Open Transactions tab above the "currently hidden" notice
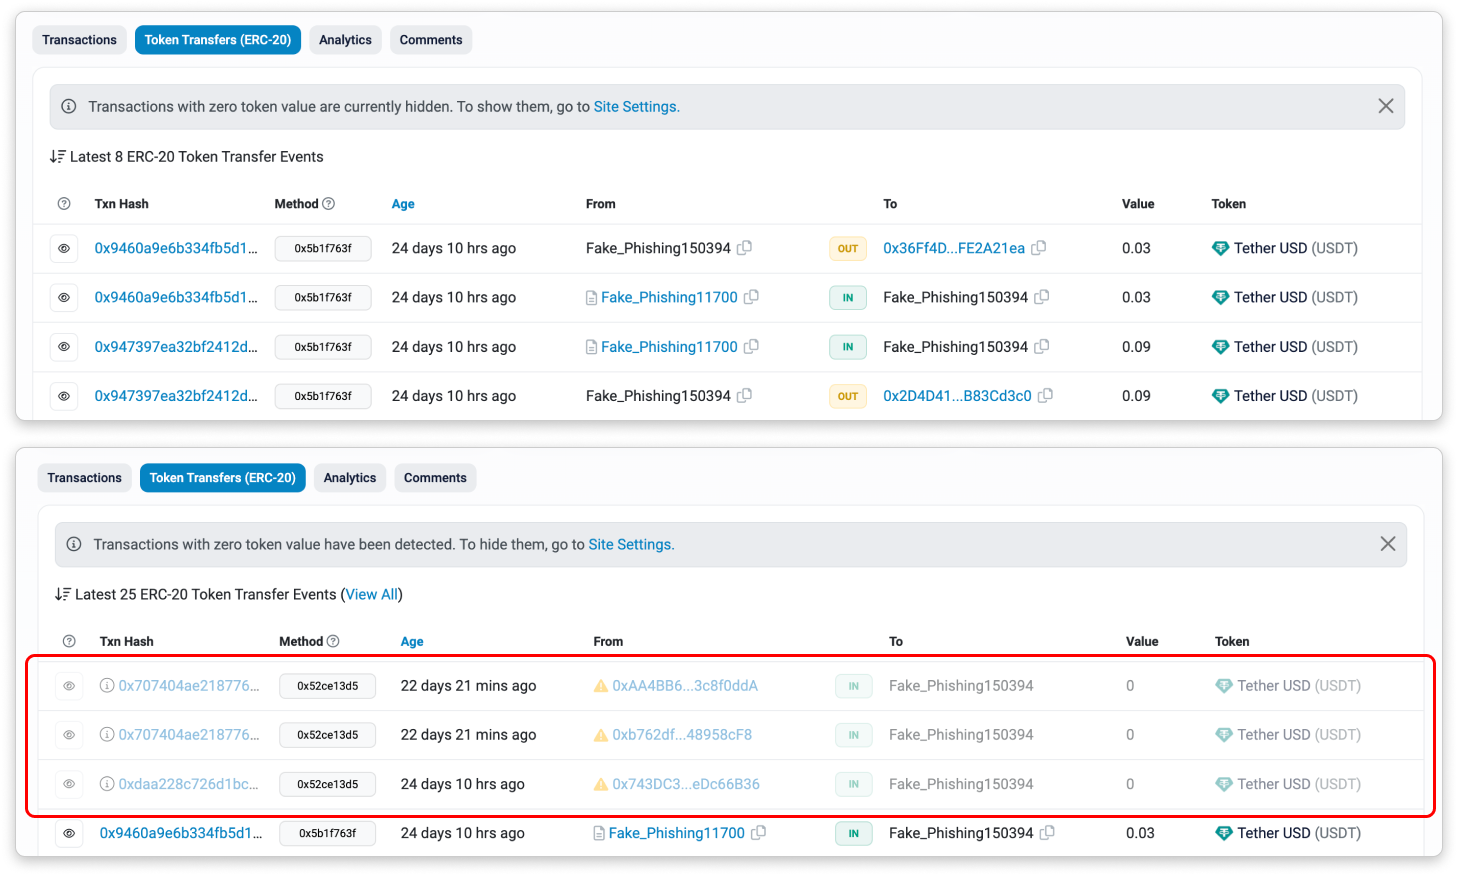Viewport: 1458px width, 876px height. (x=79, y=40)
